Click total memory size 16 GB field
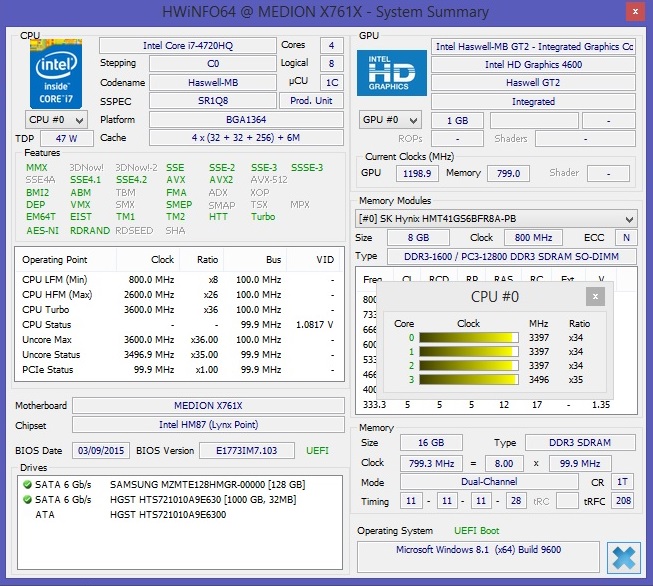 431,442
